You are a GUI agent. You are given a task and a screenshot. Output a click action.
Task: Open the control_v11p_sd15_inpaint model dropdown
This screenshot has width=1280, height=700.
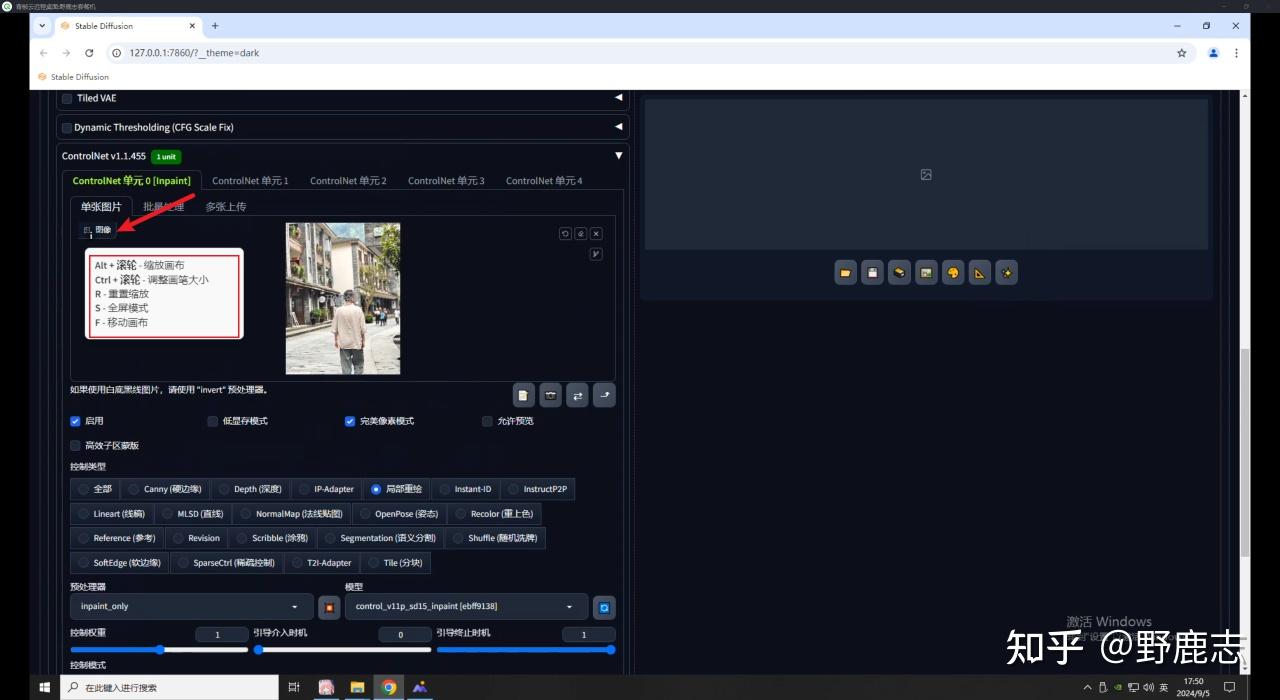click(465, 607)
